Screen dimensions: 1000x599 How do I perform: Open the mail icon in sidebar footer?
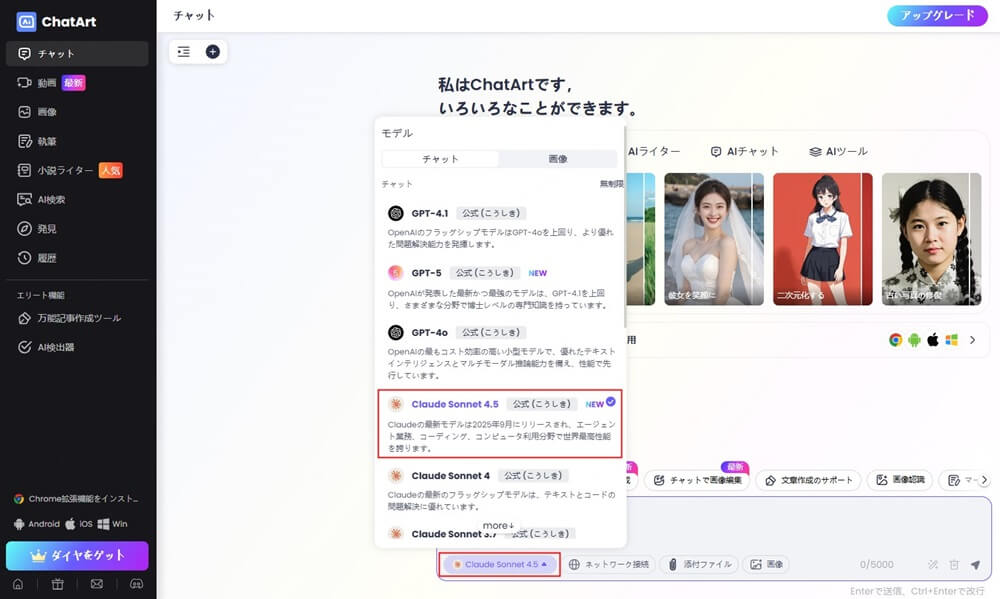coord(97,584)
